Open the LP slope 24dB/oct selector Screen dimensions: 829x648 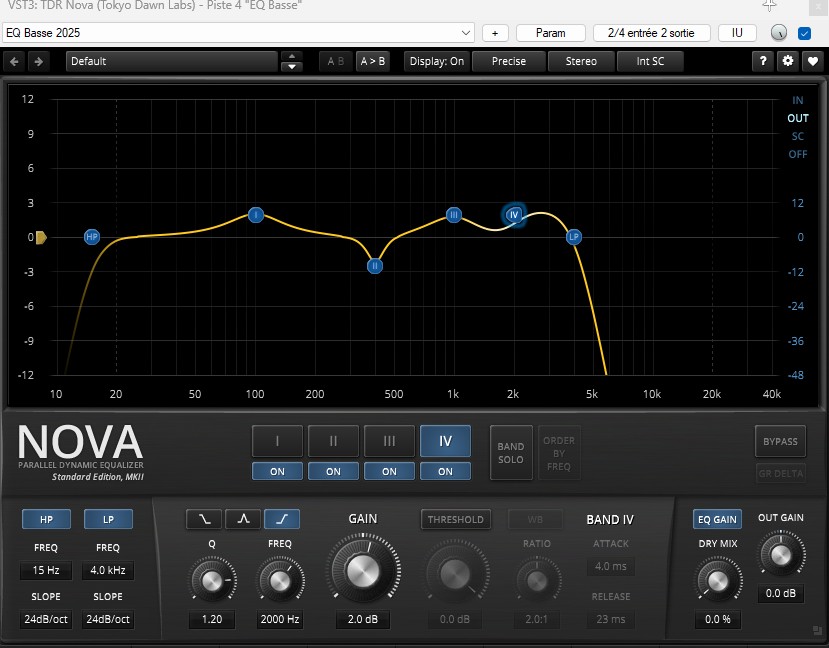coord(108,619)
